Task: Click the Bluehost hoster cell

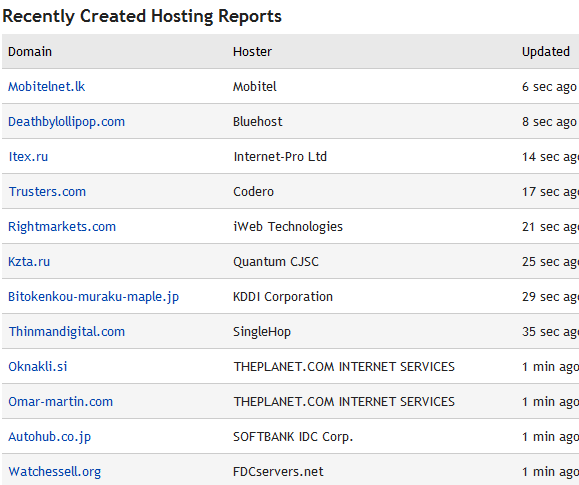Action: 258,122
